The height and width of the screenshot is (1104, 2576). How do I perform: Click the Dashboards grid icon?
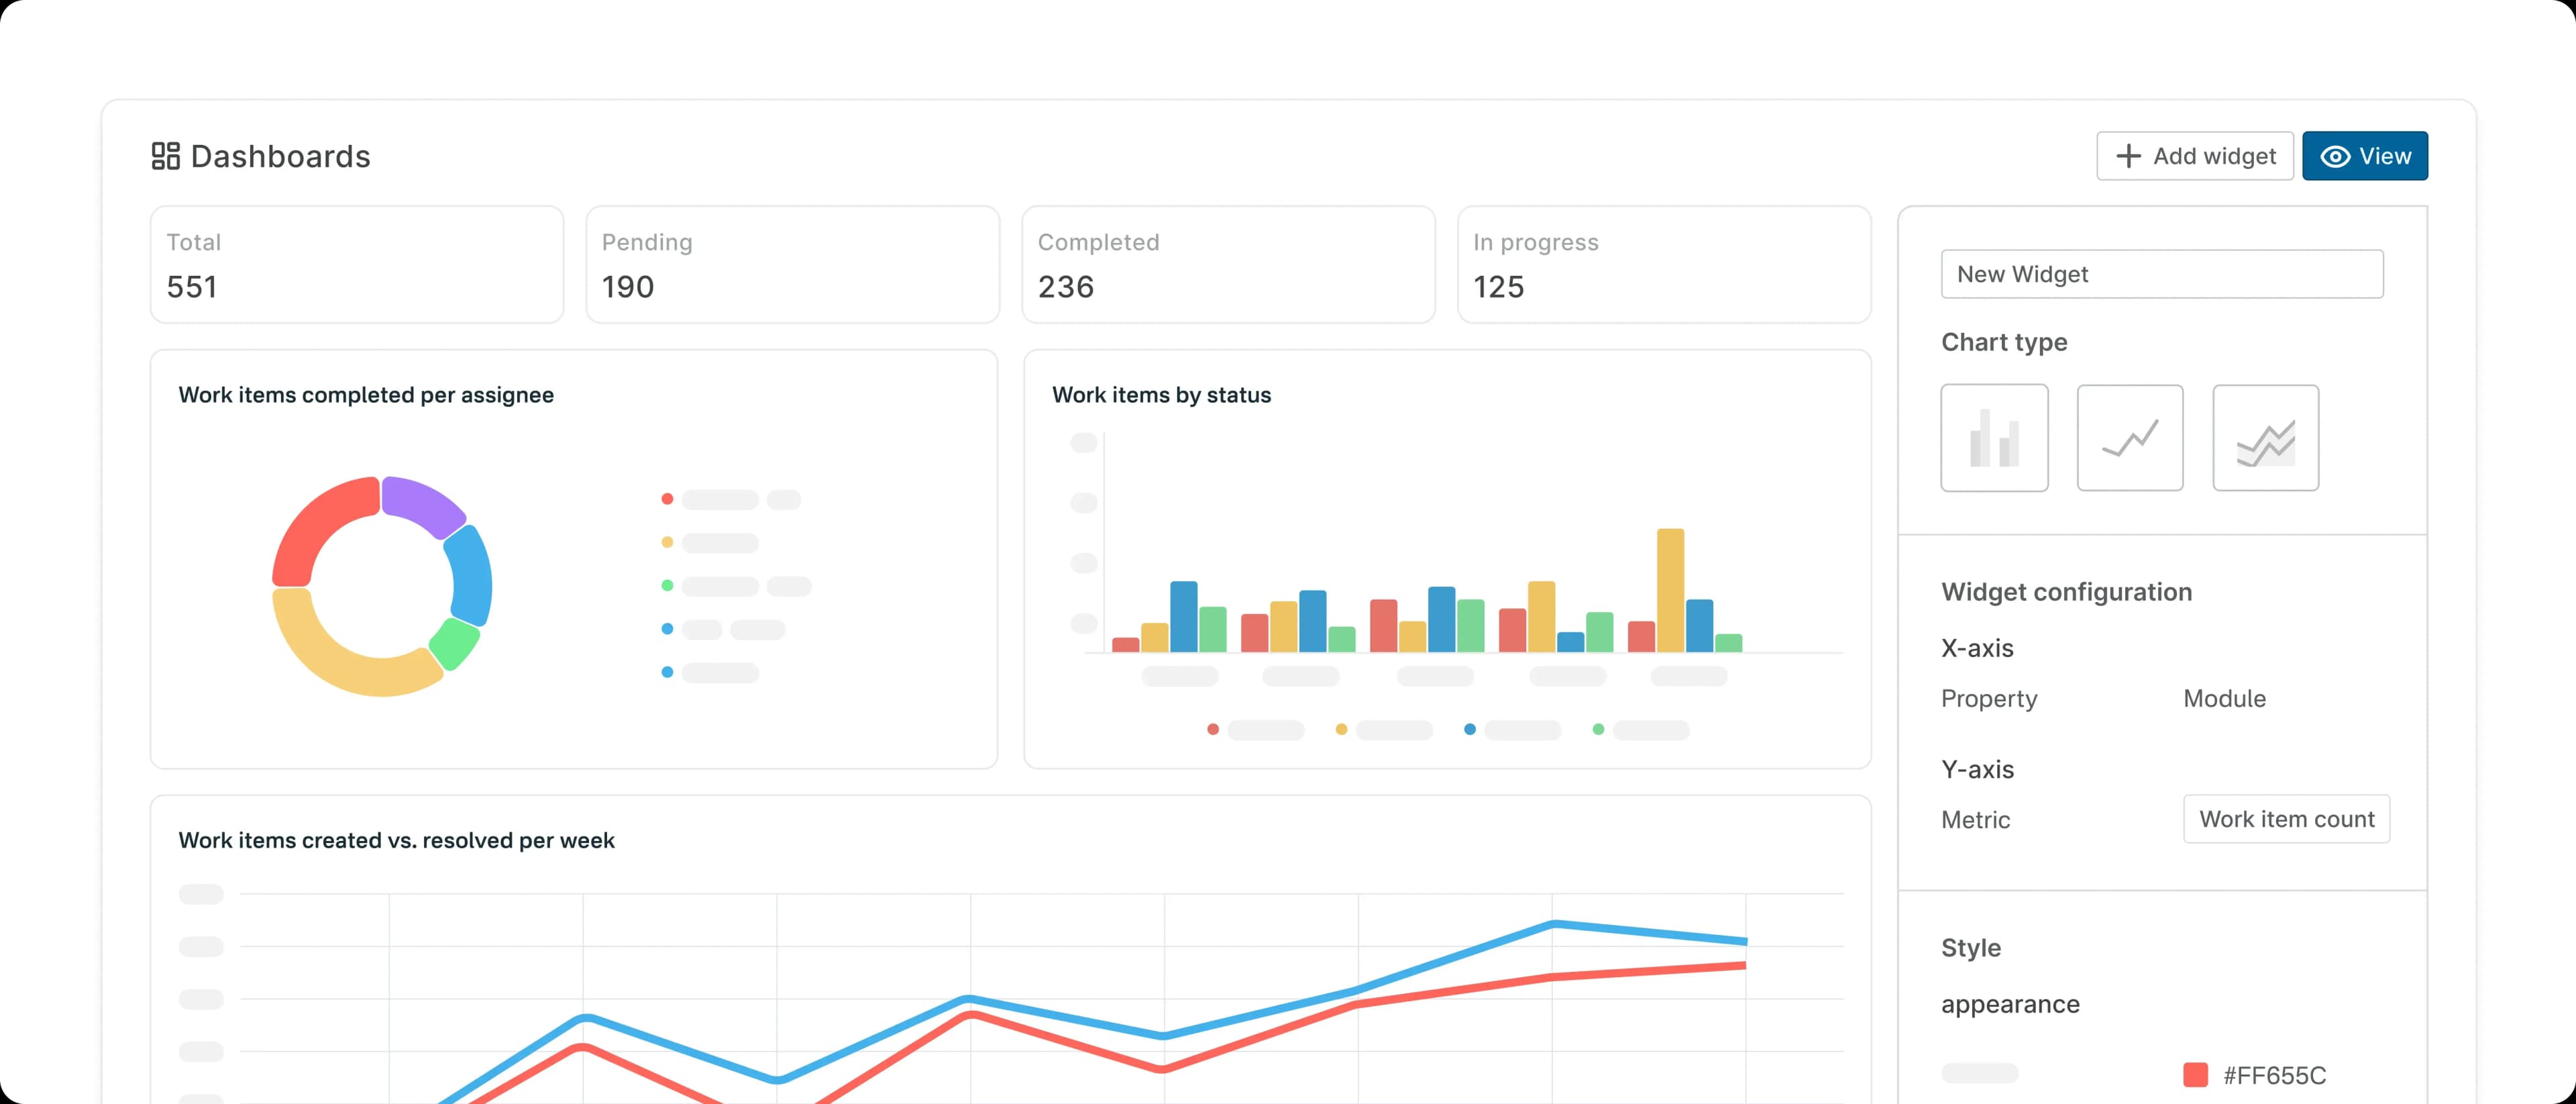click(x=165, y=156)
